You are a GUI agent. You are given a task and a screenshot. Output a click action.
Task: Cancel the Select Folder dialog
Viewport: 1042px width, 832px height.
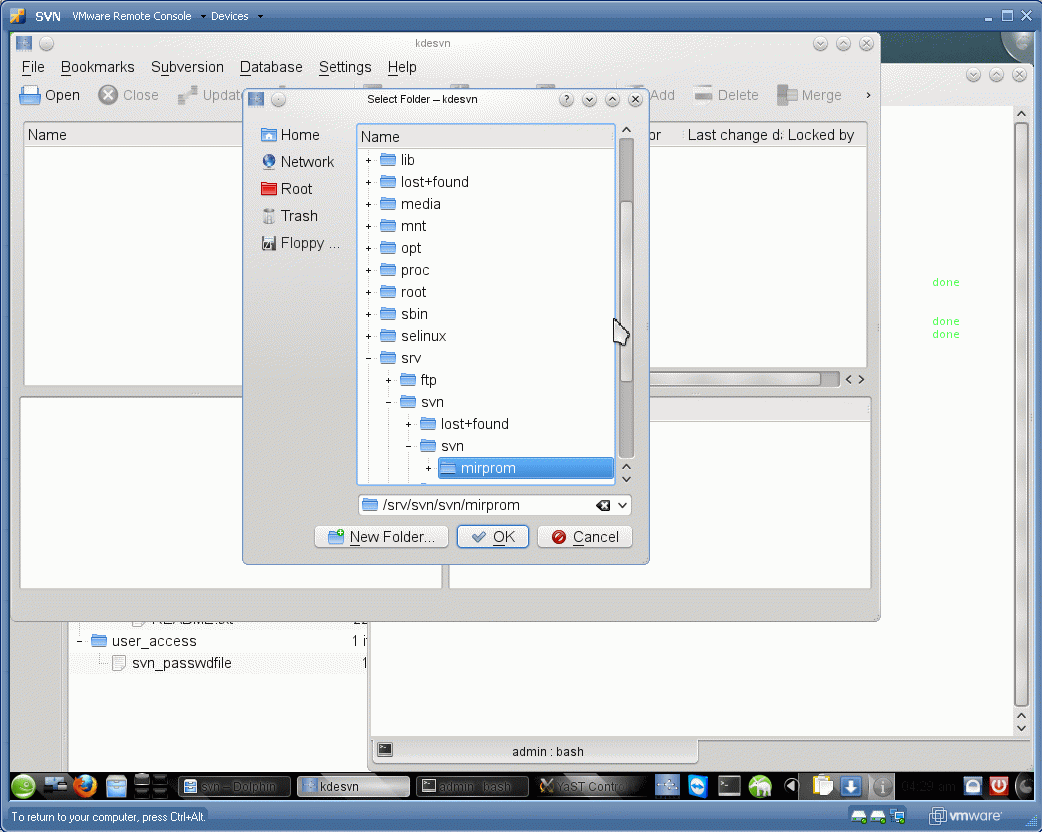pos(585,537)
